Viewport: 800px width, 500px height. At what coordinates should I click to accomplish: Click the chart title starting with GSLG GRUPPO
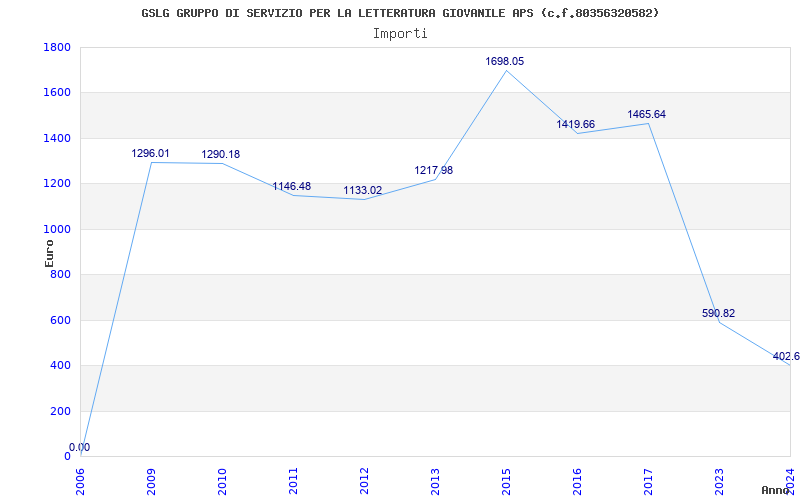click(400, 13)
